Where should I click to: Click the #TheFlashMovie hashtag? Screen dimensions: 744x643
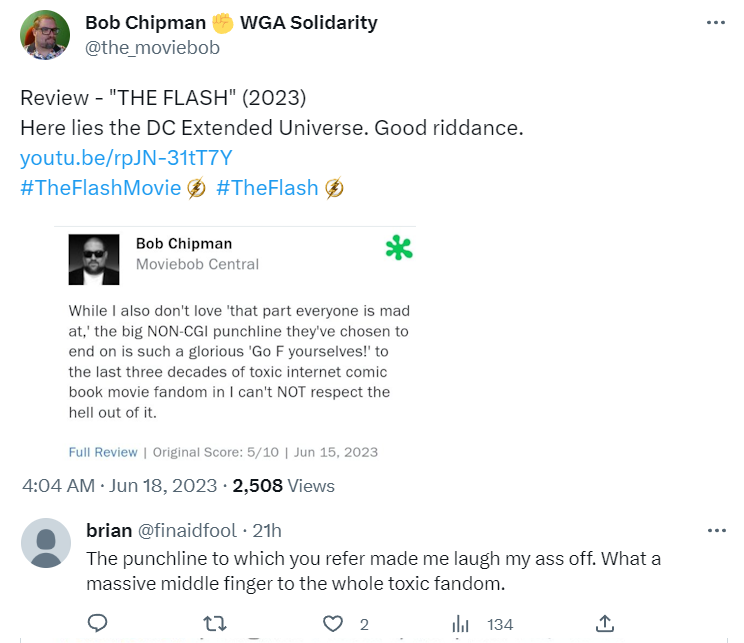pos(101,187)
